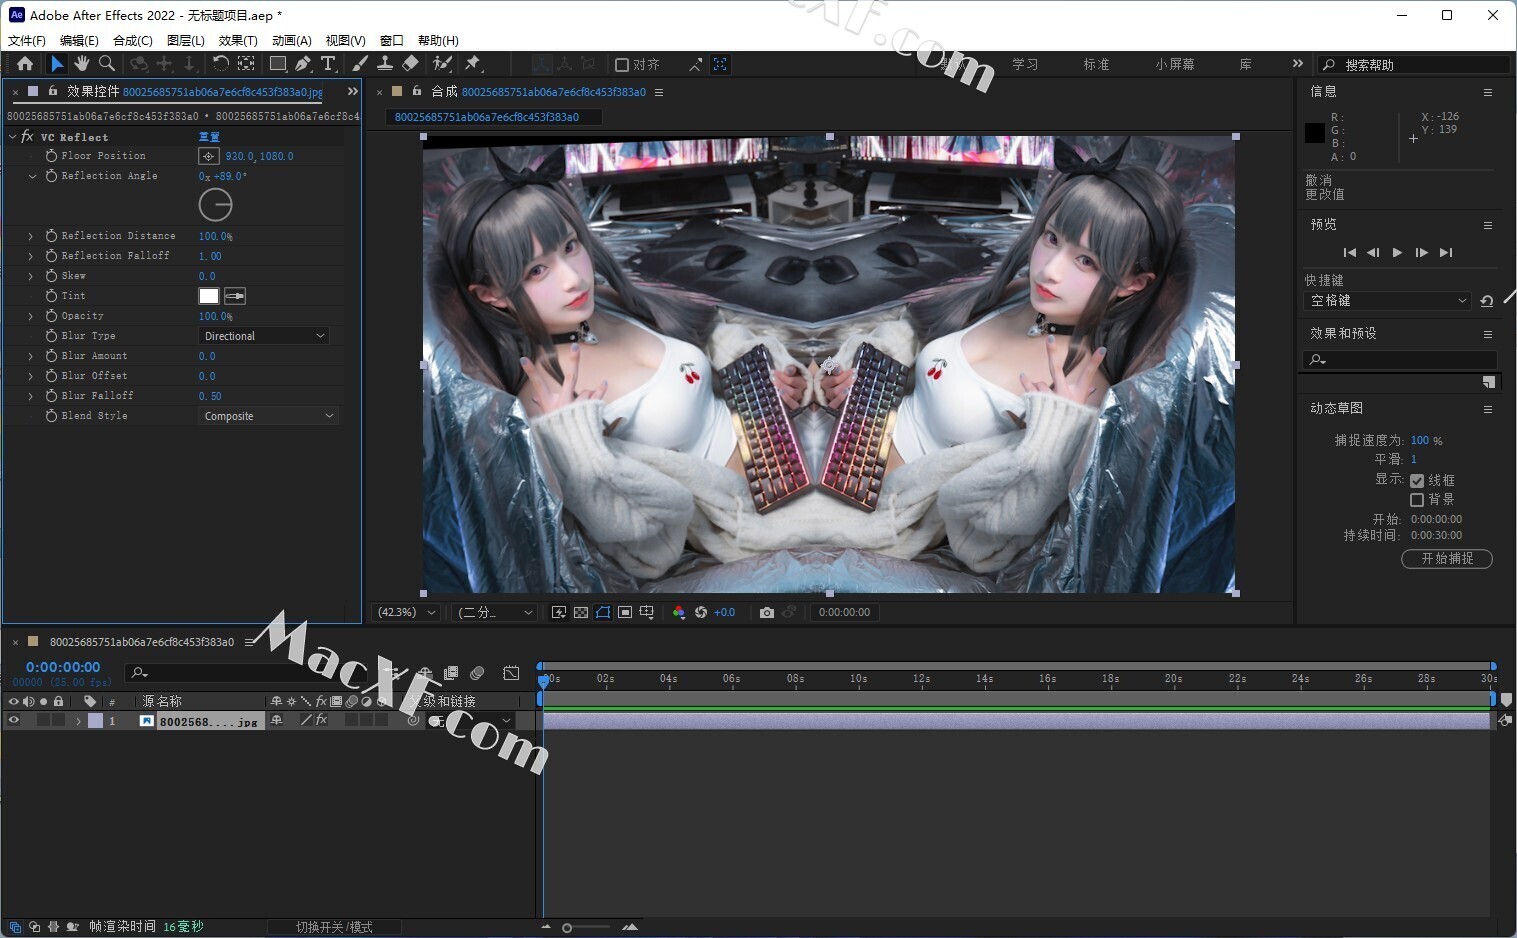Enable the 对齐 snapping checkbox

click(622, 65)
